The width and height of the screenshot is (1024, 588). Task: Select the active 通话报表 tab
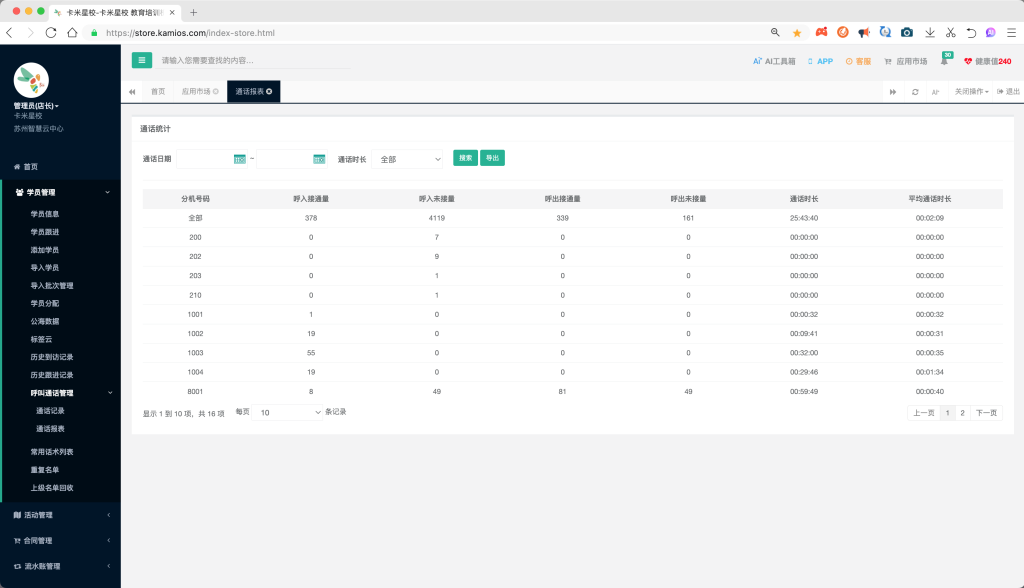coord(253,91)
